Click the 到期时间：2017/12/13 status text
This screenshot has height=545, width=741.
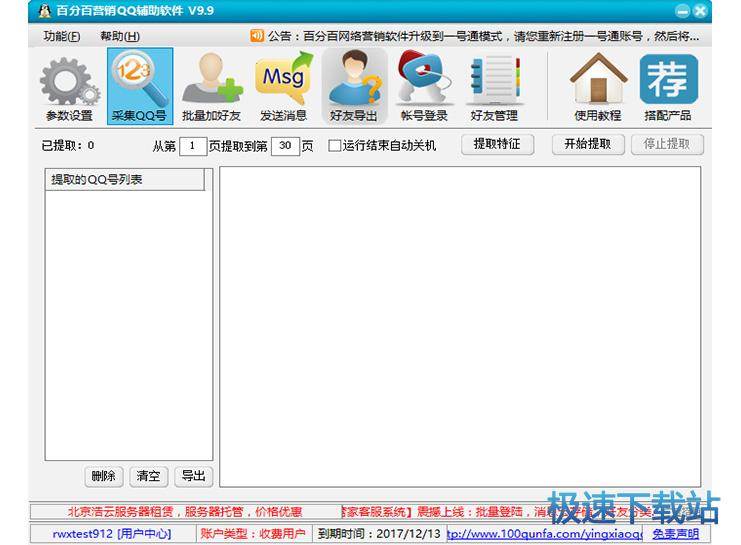(379, 534)
